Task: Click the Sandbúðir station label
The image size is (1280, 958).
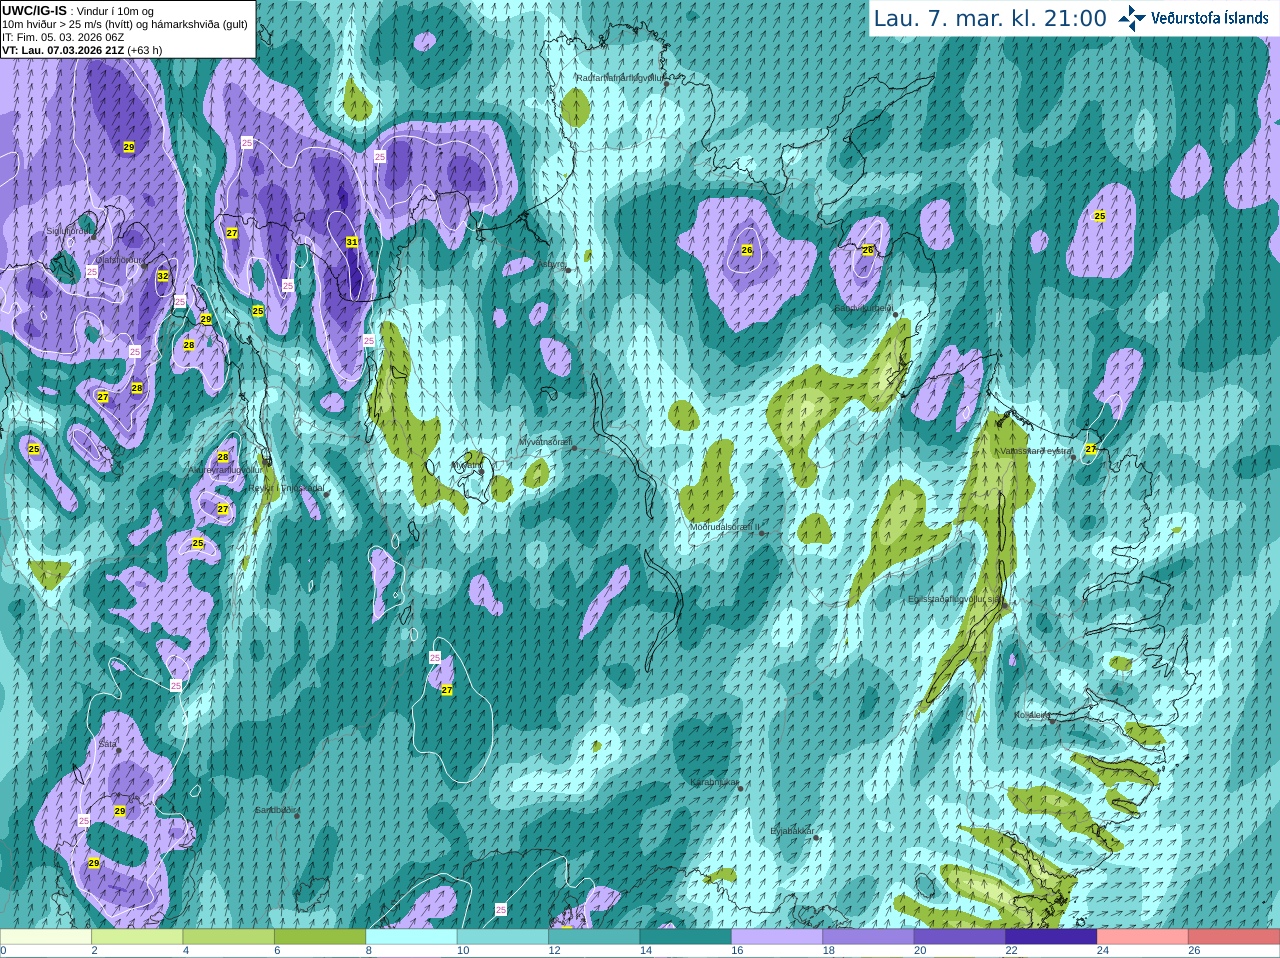Action: tap(274, 810)
